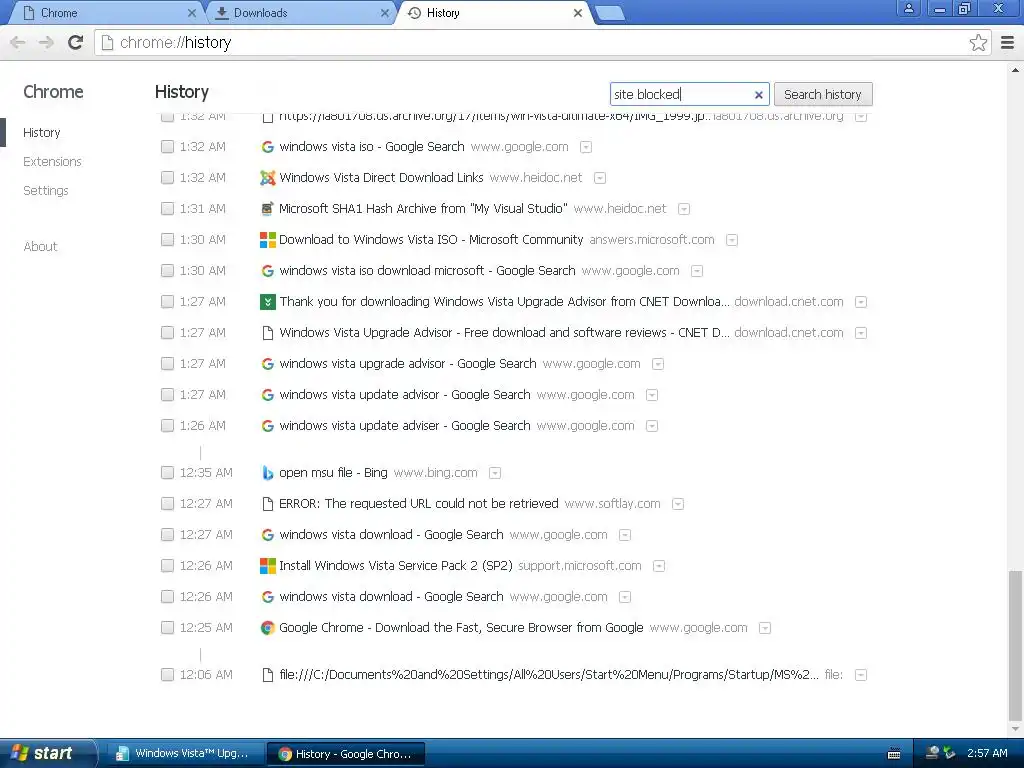
Task: Reload the history page
Action: [76, 42]
